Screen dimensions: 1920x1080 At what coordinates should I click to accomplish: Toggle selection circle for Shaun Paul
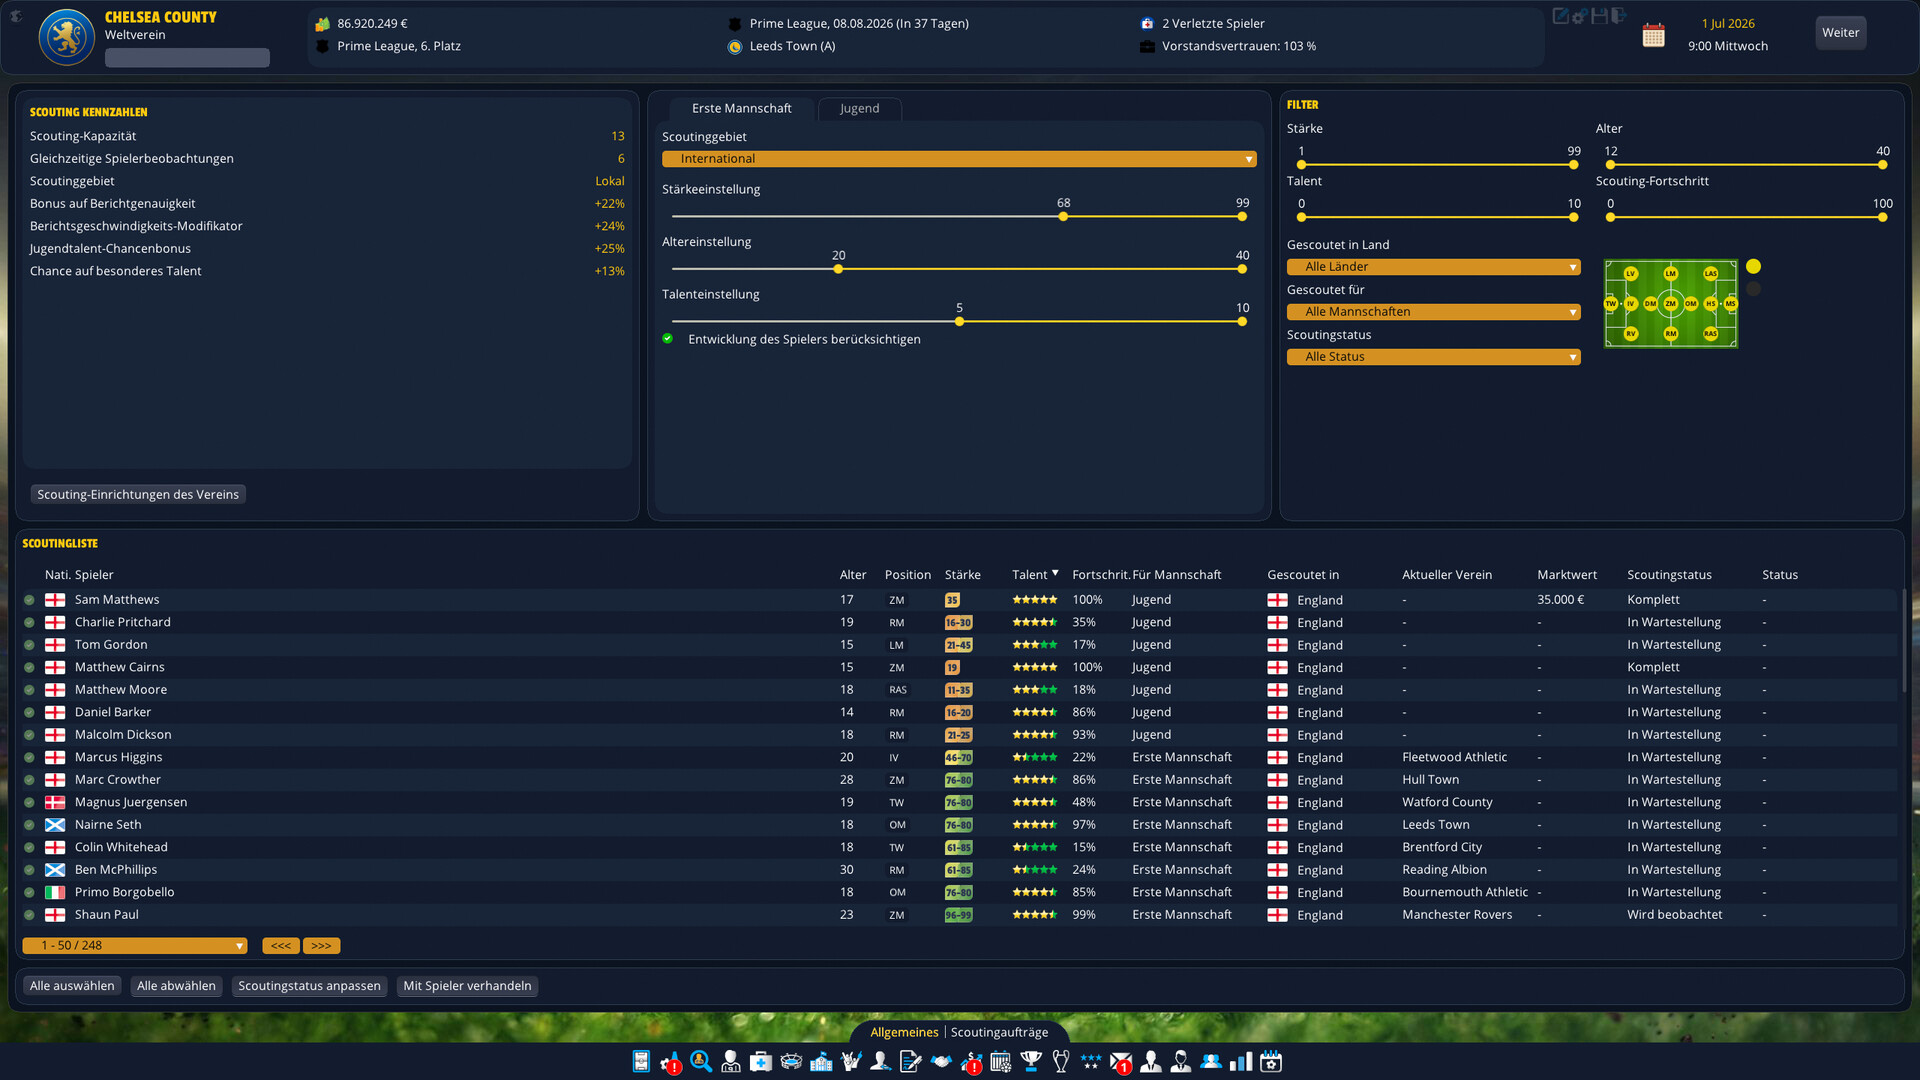(x=30, y=915)
